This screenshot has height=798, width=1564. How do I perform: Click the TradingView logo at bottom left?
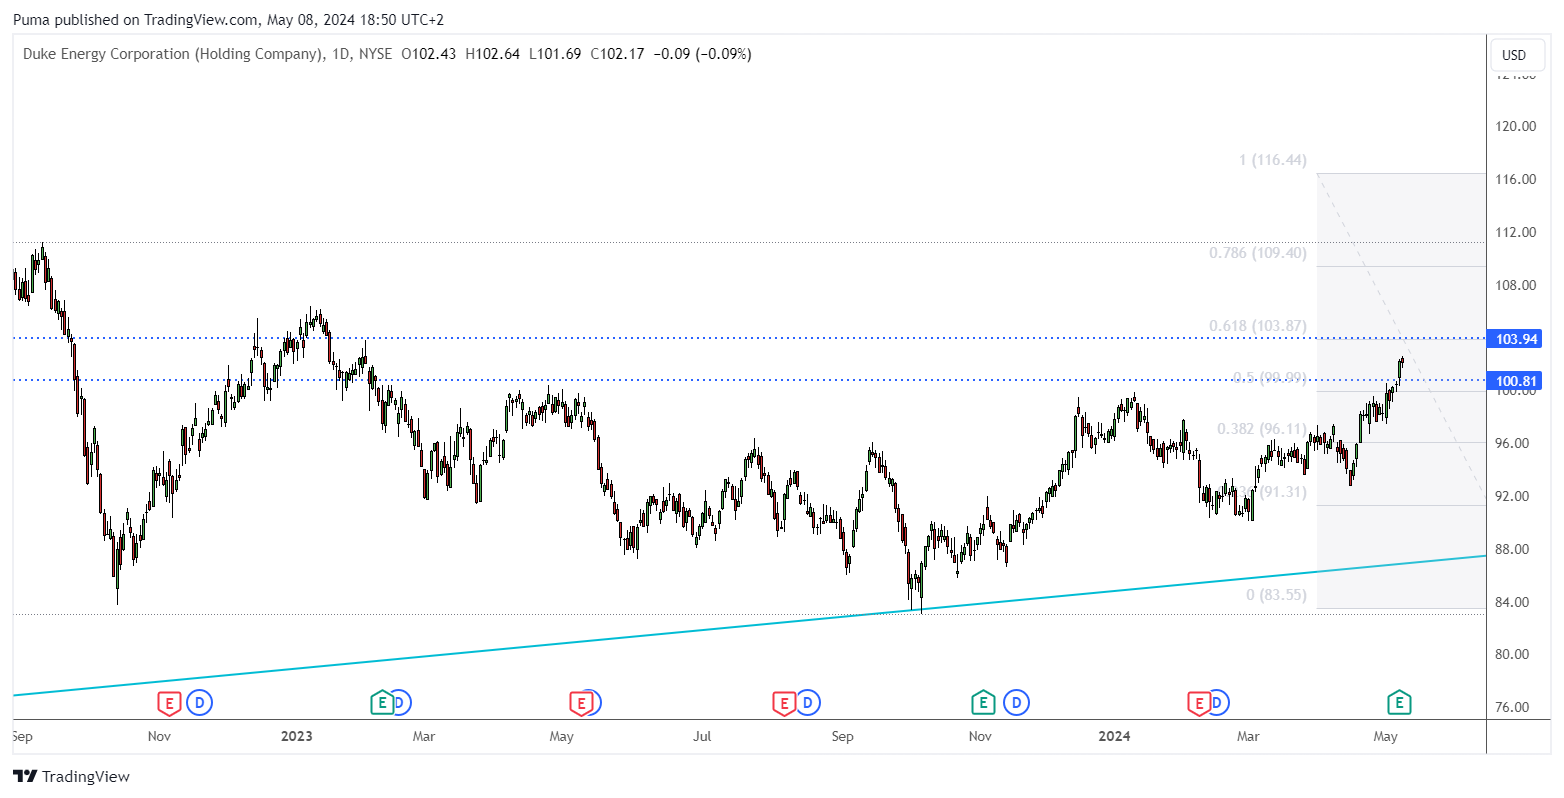point(71,777)
